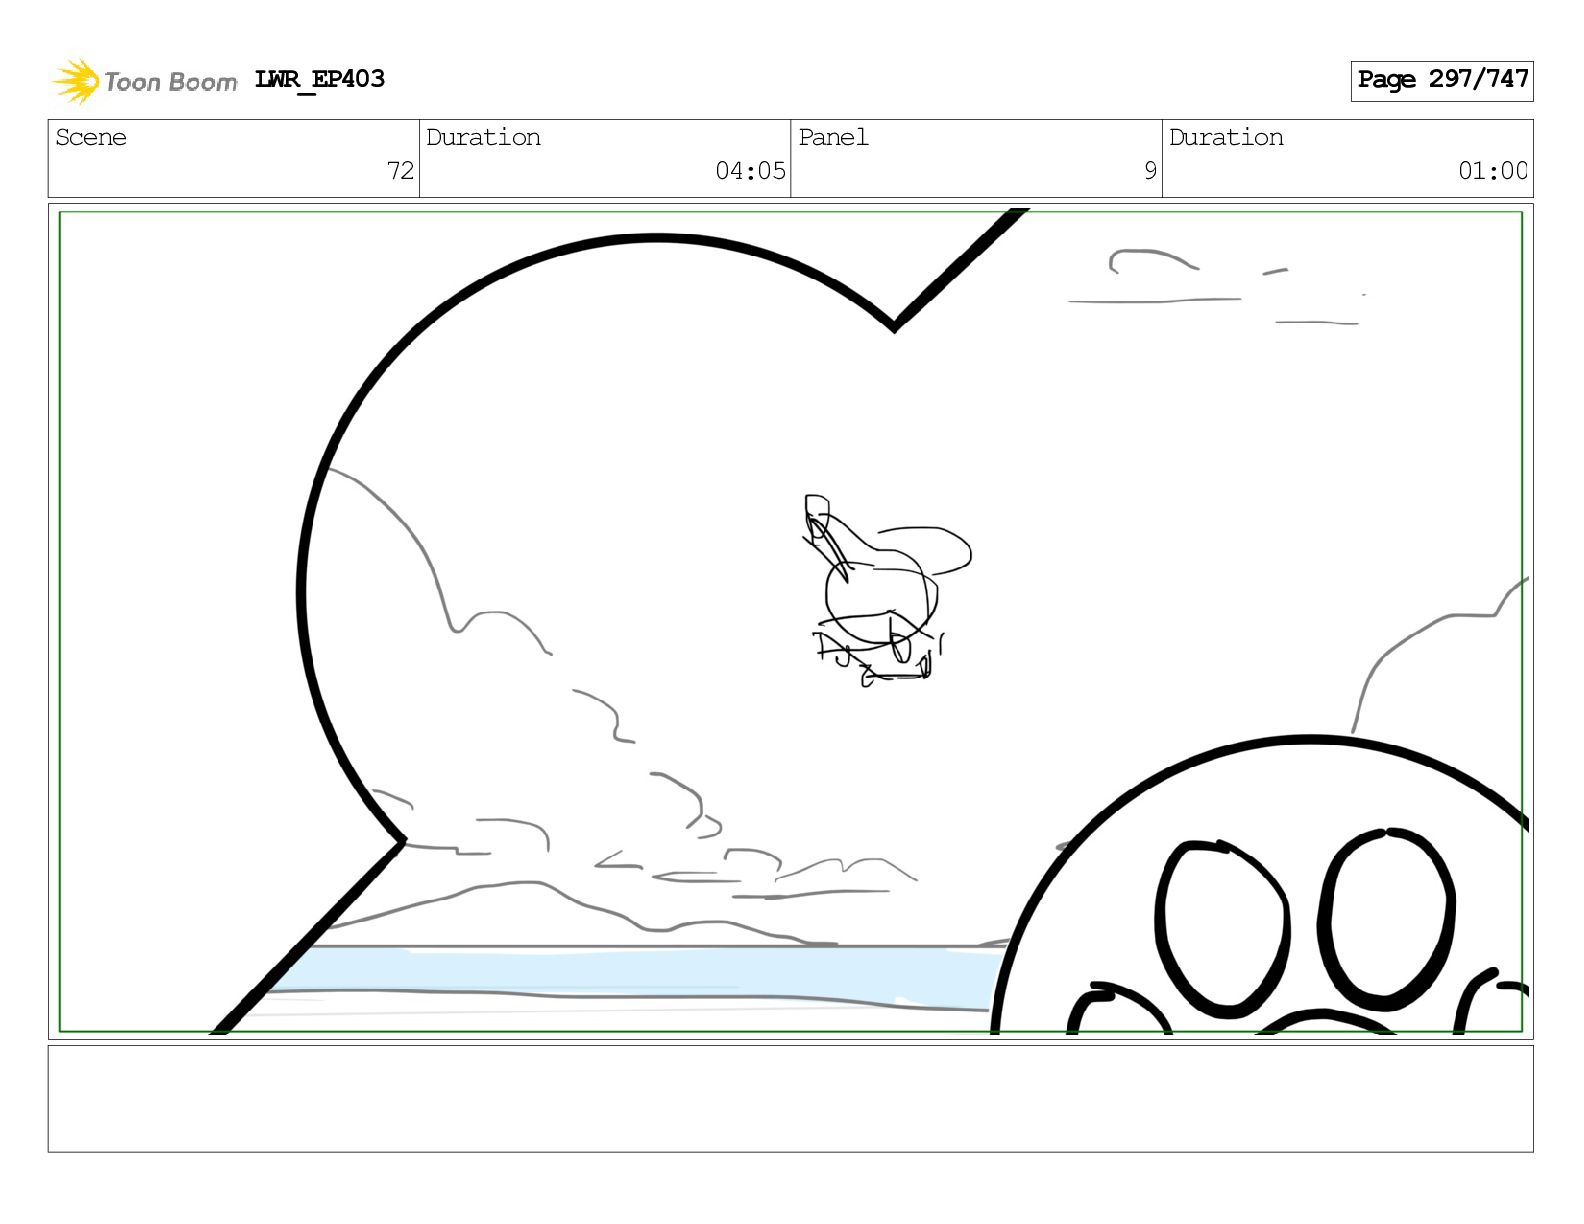Click the Page 297/747 indicator
This screenshot has width=1584, height=1224.
[x=1442, y=80]
